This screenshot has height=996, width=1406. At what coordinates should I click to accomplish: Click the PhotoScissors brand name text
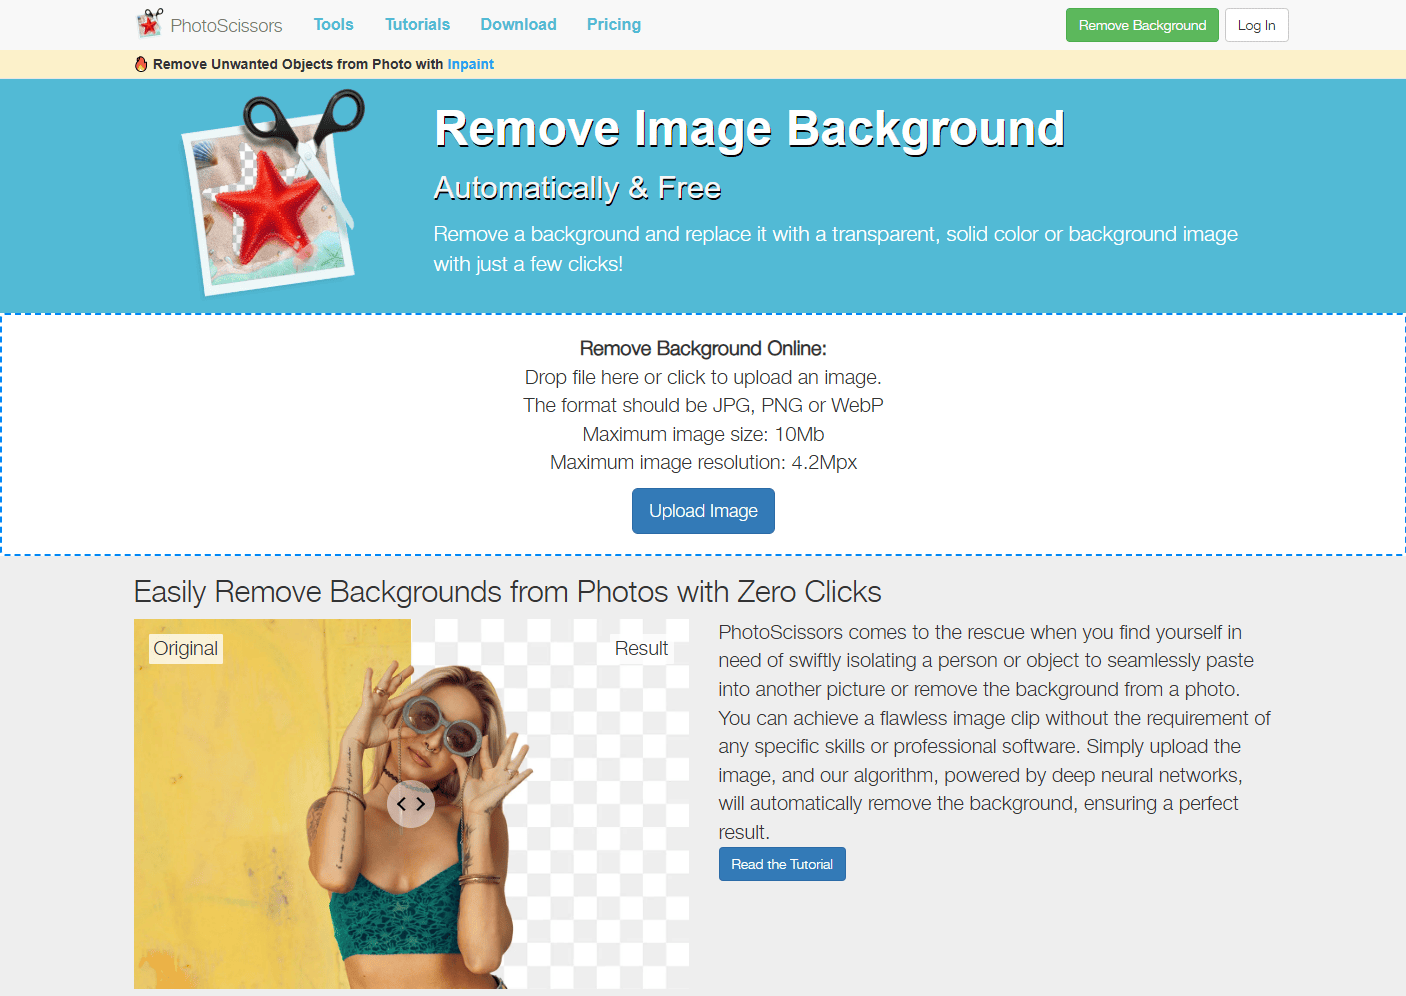226,25
